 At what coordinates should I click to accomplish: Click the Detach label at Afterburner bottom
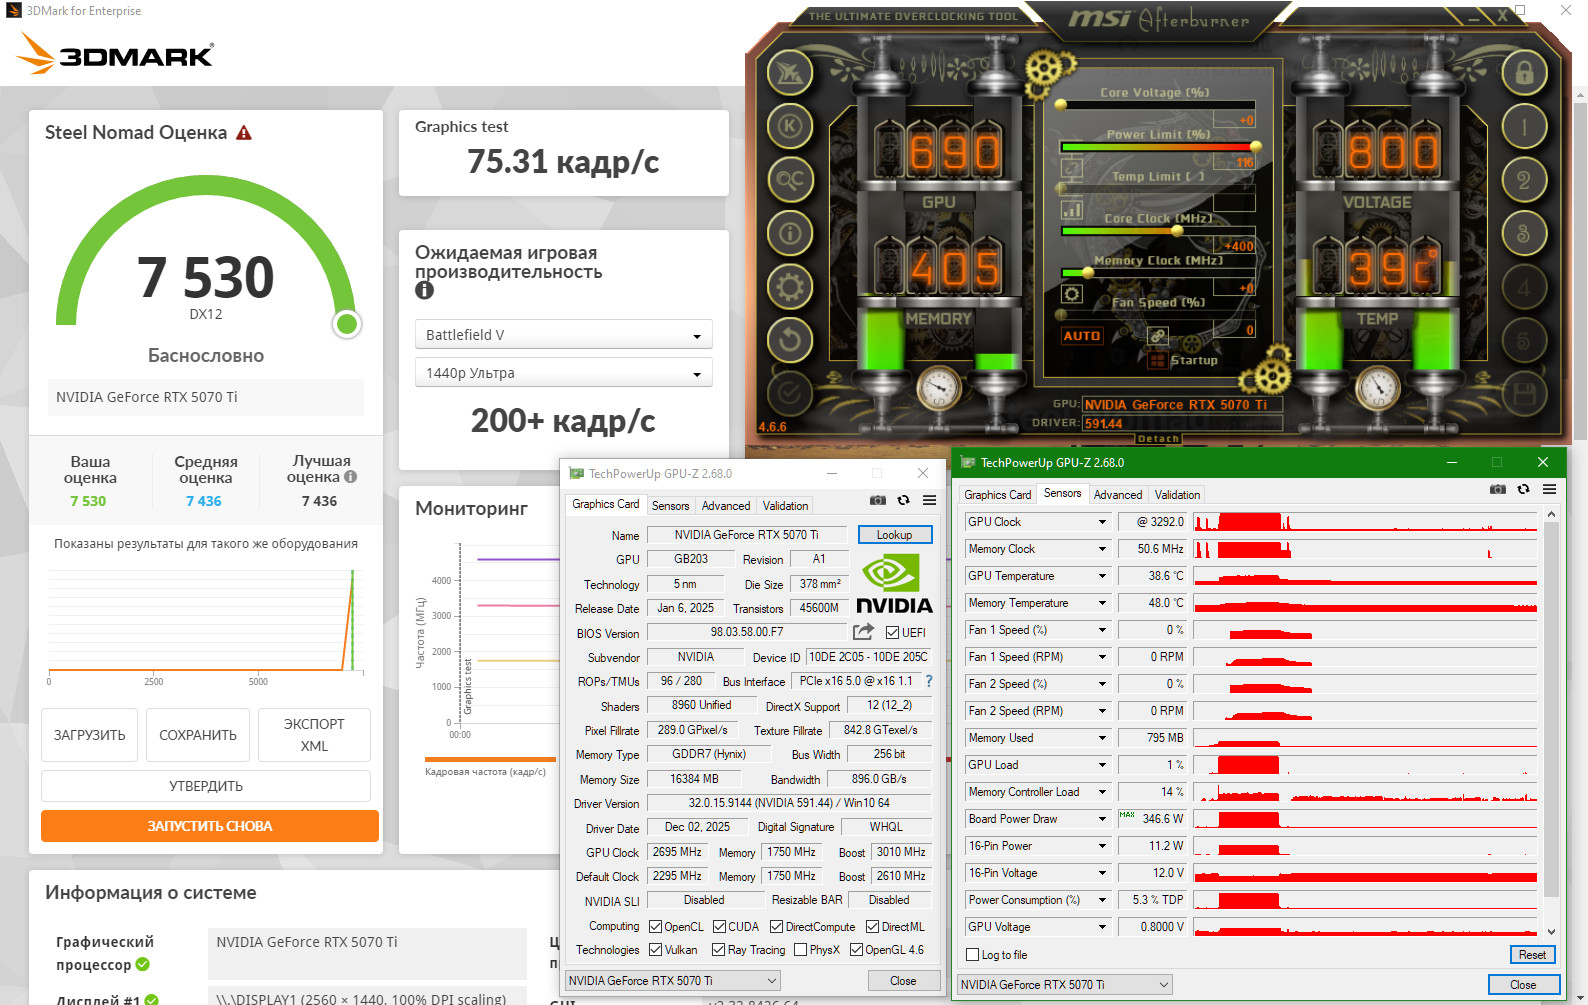pyautogui.click(x=1158, y=438)
